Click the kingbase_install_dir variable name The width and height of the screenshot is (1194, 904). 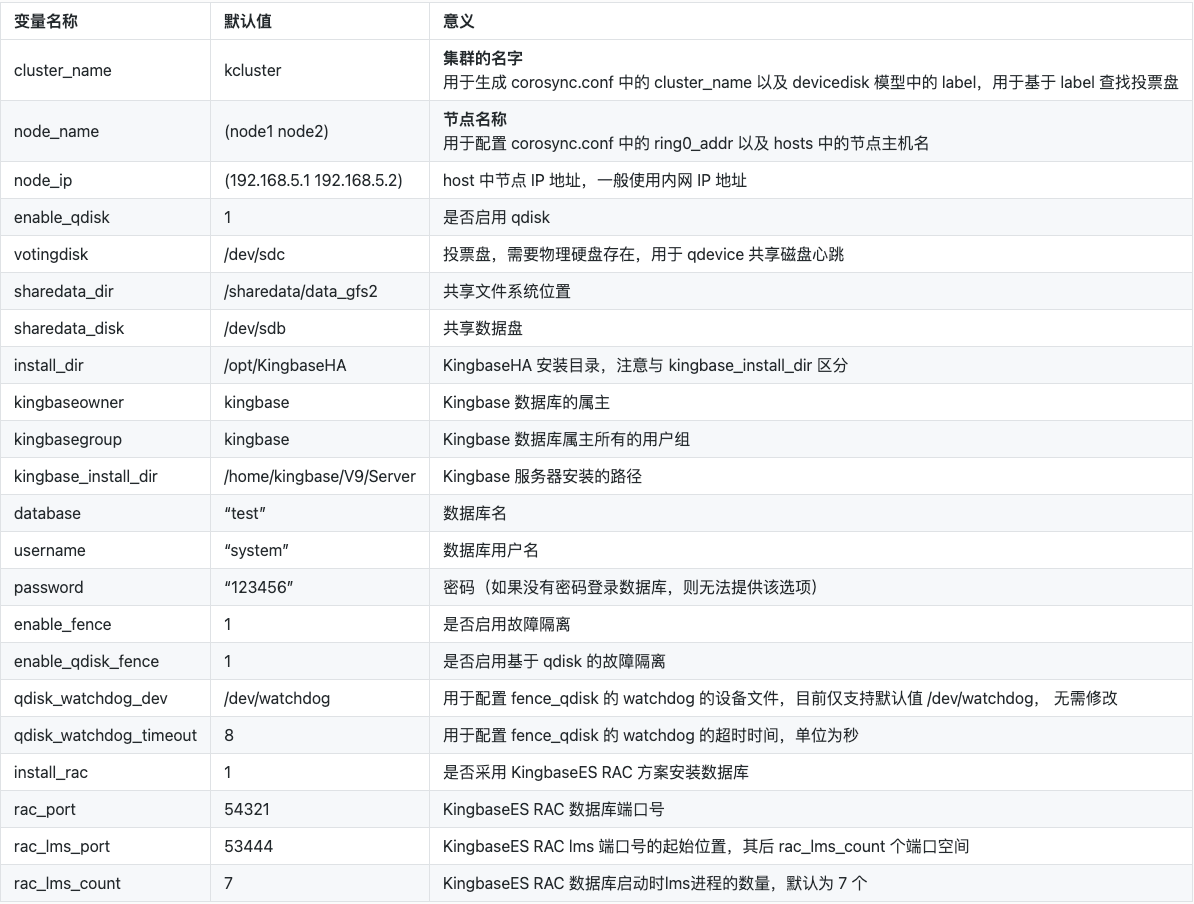point(85,477)
